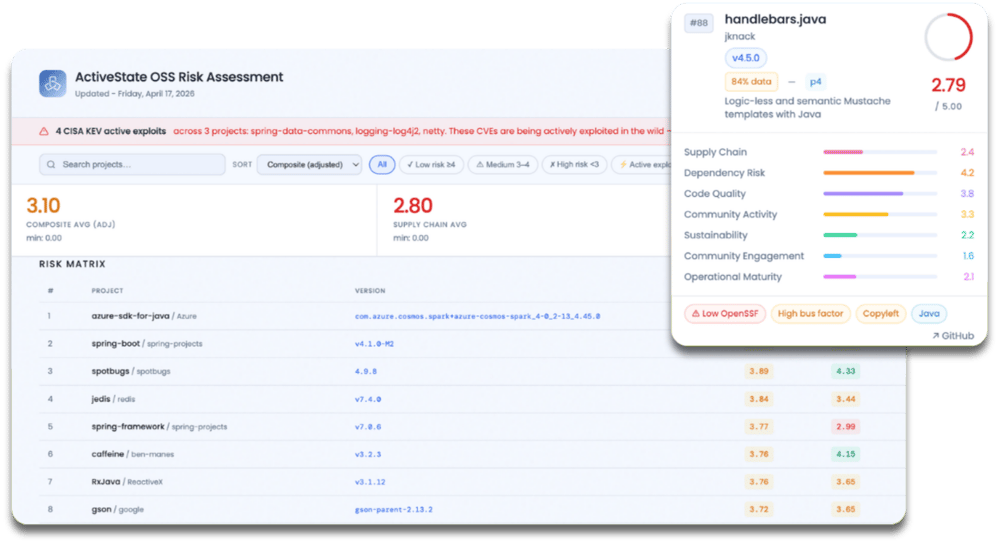Toggle the Medium 3–4 filter chip
This screenshot has height=545, width=1000.
pyautogui.click(x=503, y=164)
